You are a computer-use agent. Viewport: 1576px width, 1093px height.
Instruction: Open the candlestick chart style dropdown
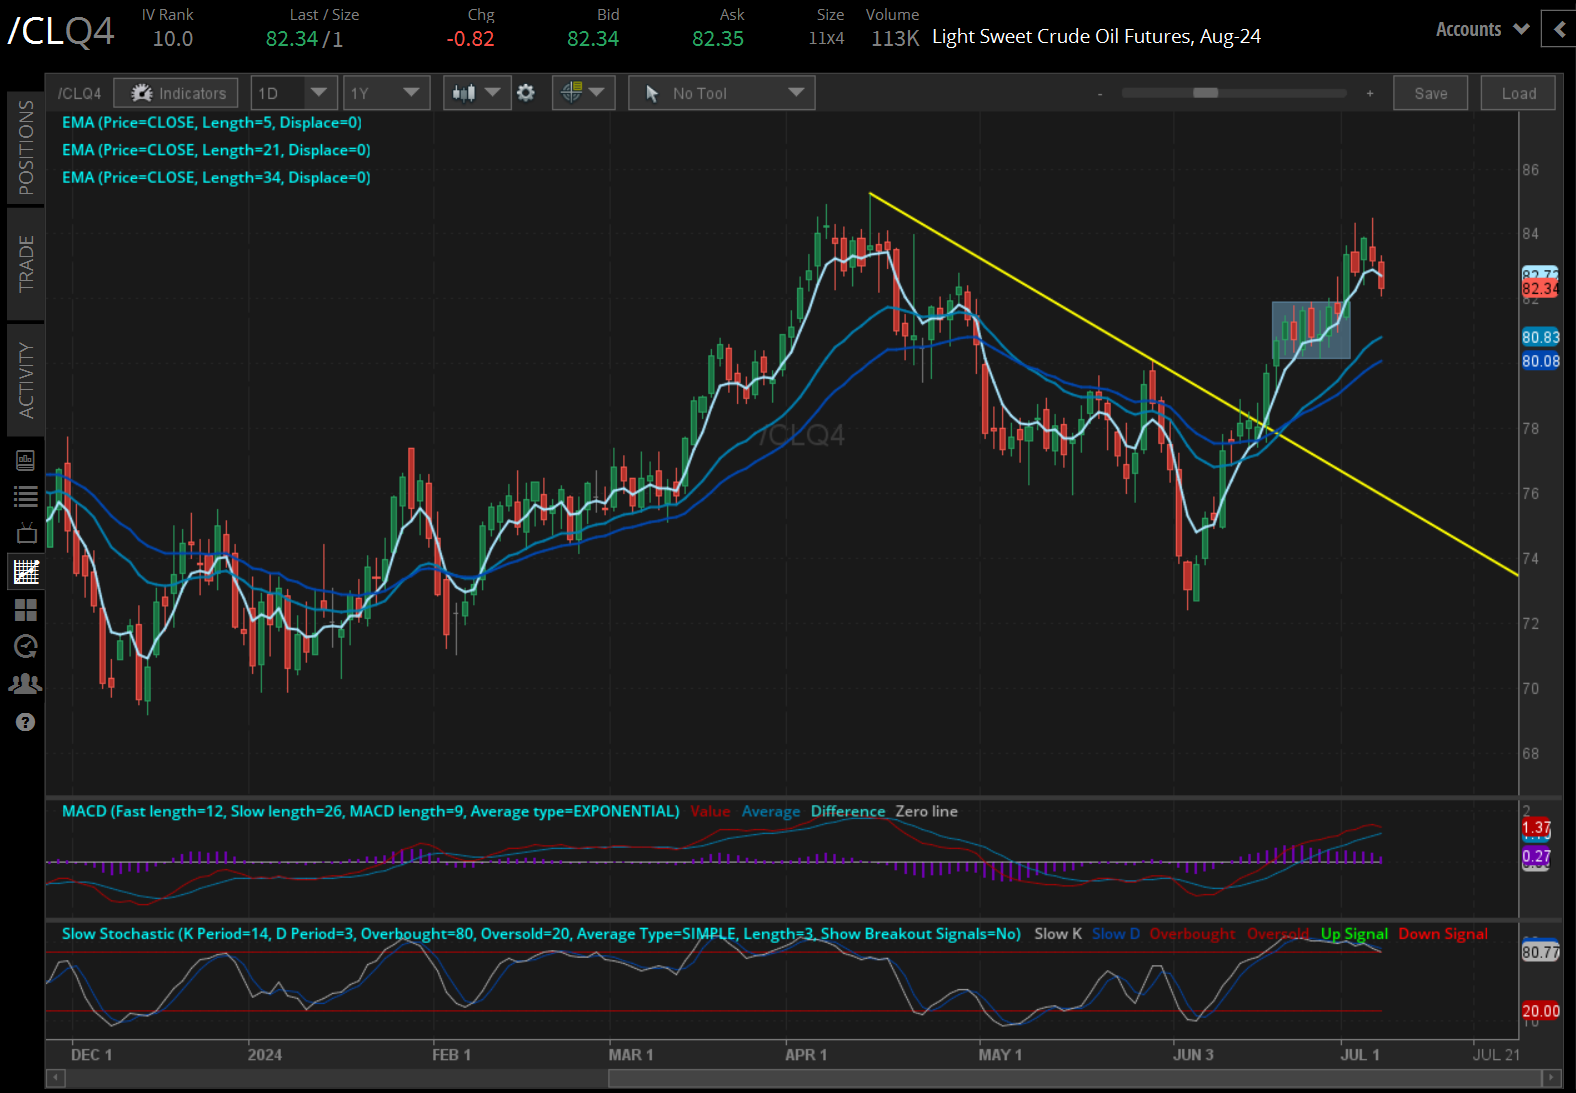(x=476, y=93)
